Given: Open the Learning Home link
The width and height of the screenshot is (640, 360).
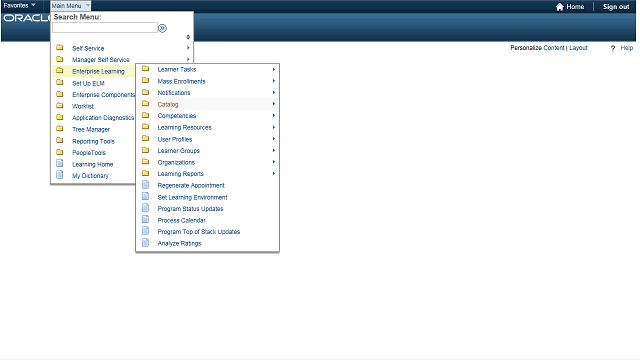Looking at the screenshot, I should tap(93, 164).
